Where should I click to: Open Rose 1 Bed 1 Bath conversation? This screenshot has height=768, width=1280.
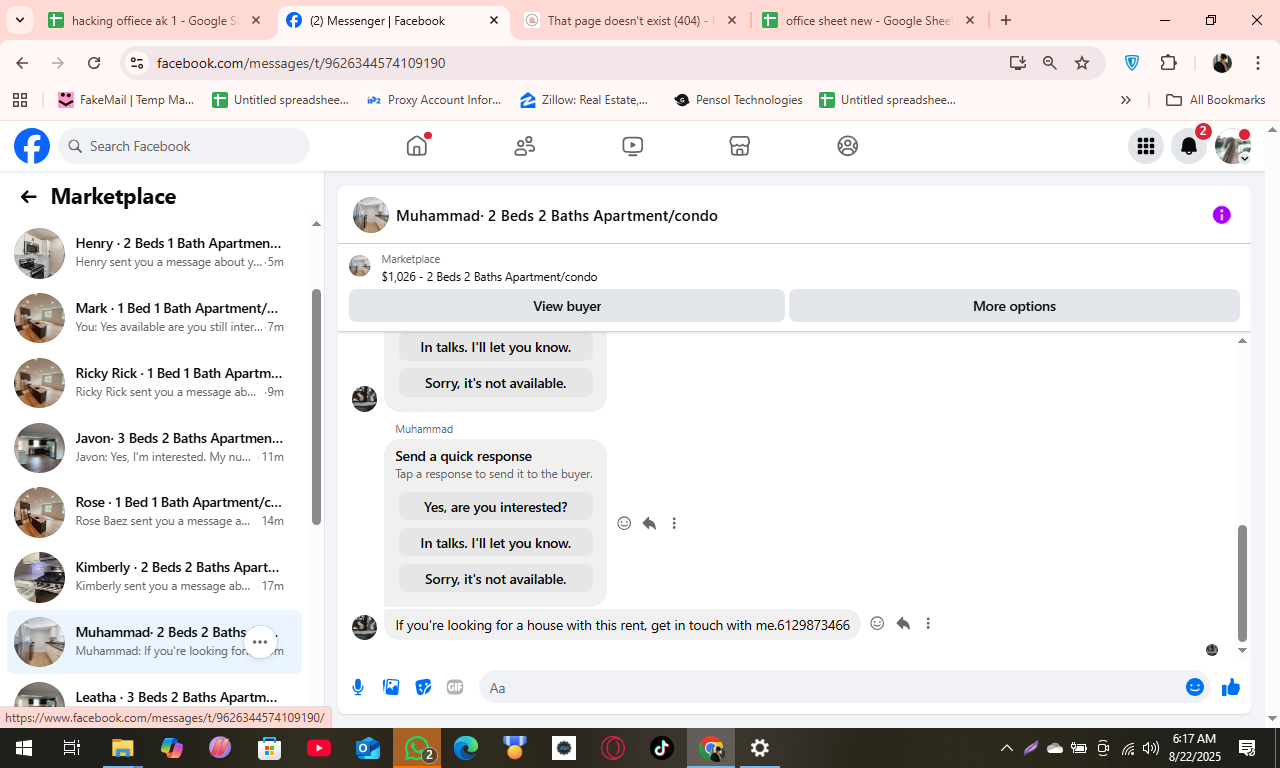pyautogui.click(x=155, y=511)
